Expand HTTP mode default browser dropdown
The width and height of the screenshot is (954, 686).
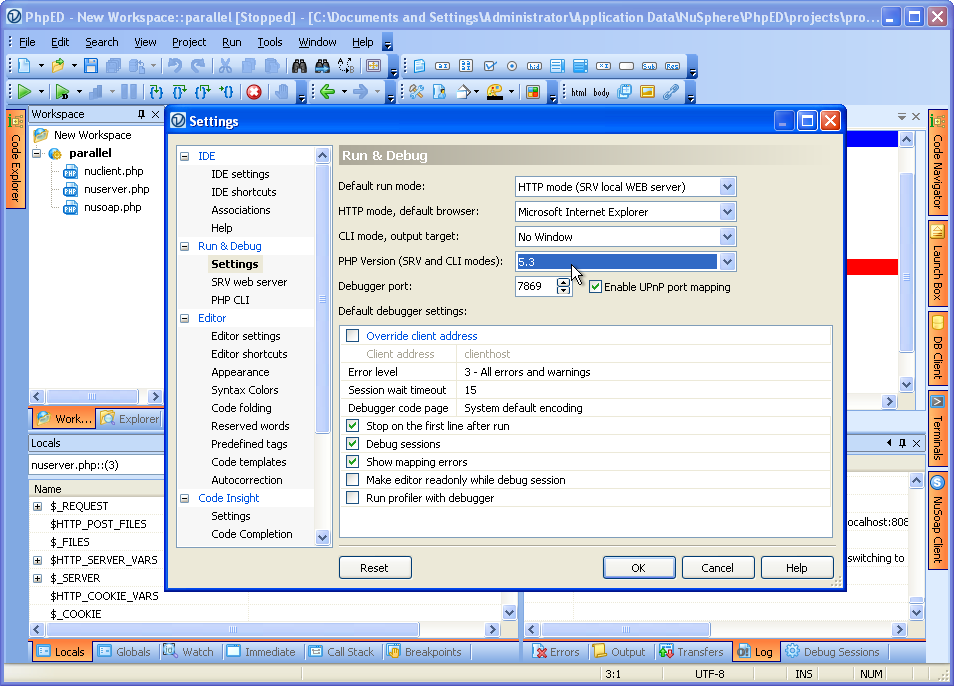coord(727,212)
